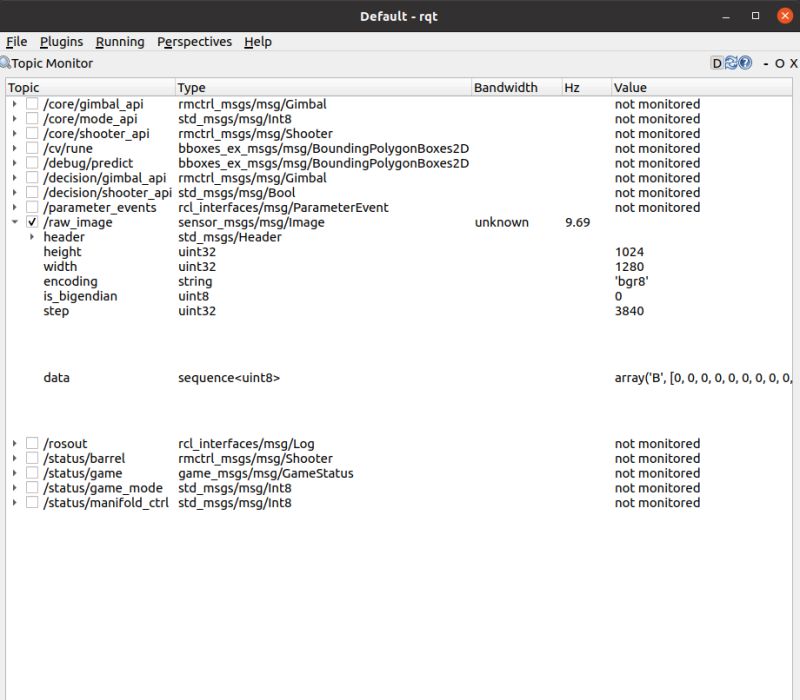
Task: Open the Perspectives menu
Action: (194, 42)
